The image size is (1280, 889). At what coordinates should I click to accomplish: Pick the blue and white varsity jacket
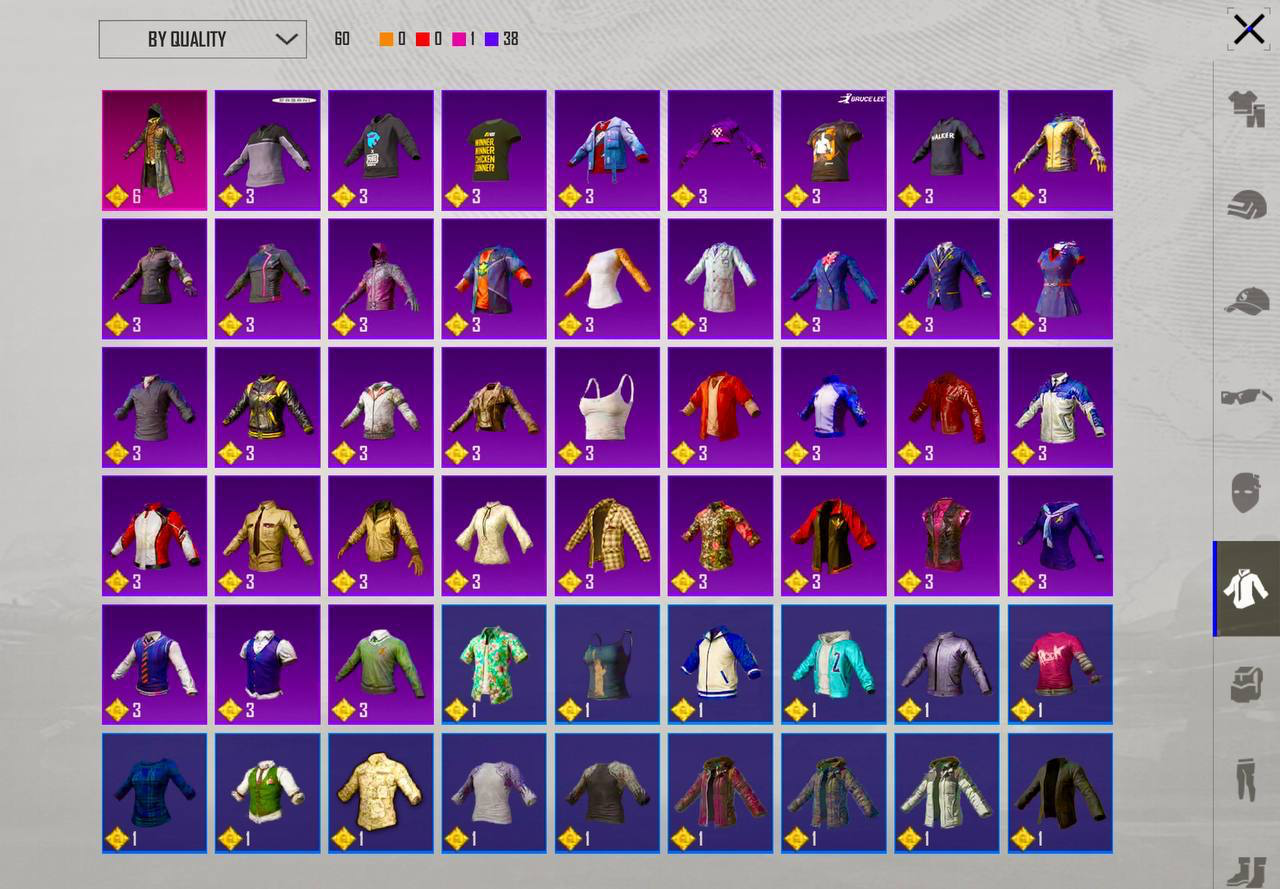(x=720, y=664)
